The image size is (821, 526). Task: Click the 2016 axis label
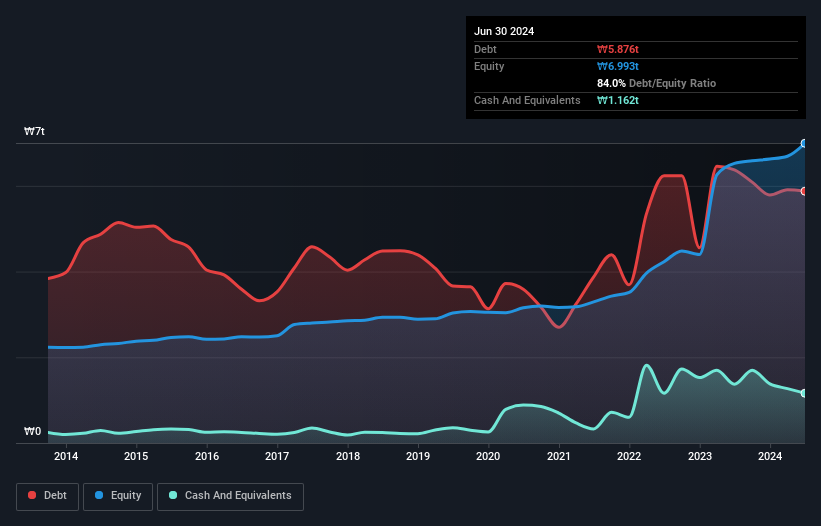click(x=207, y=456)
